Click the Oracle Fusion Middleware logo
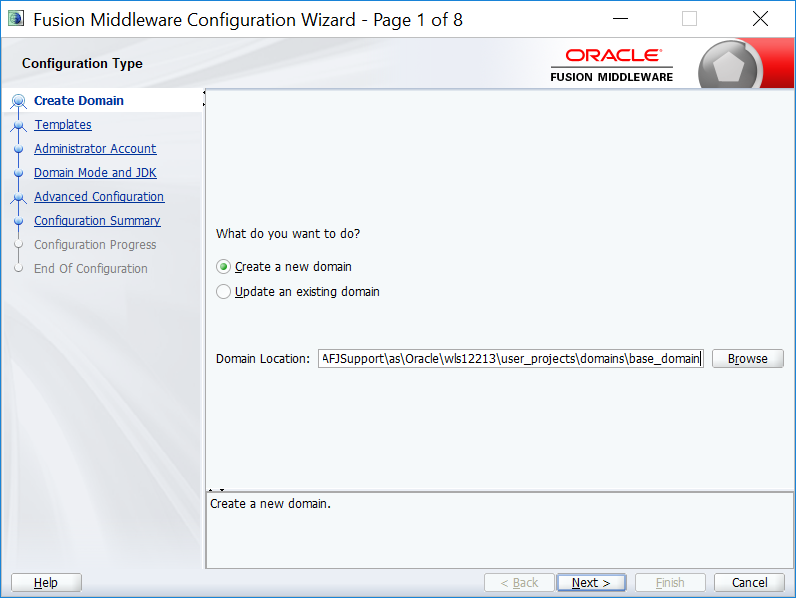Image resolution: width=796 pixels, height=598 pixels. point(612,64)
